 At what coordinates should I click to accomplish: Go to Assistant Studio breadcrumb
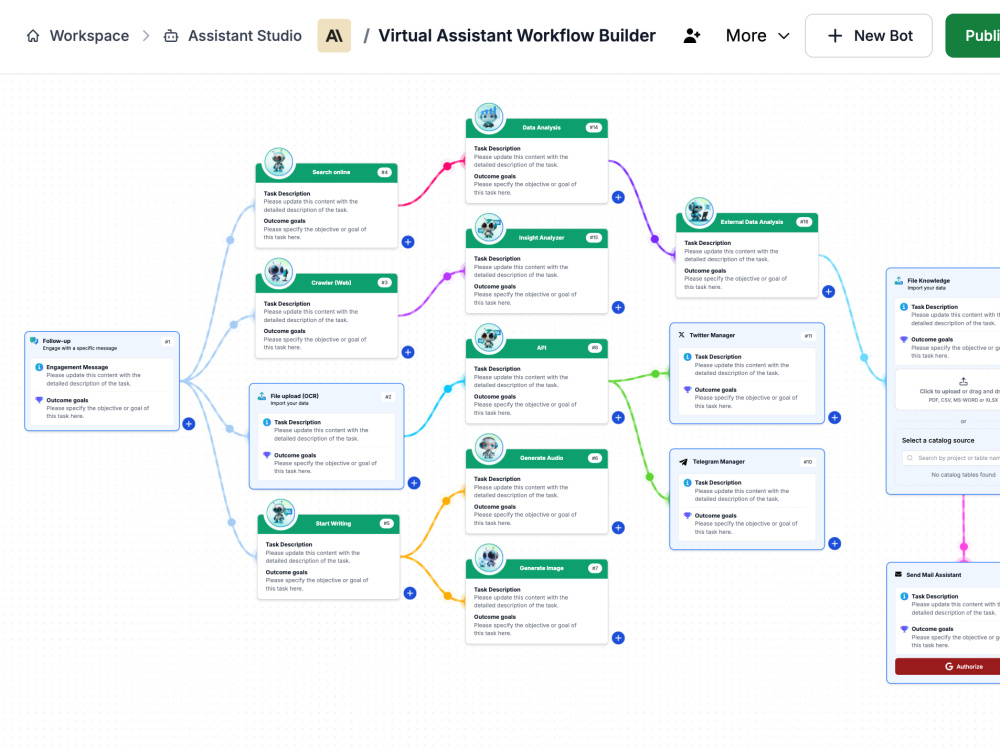pos(244,36)
